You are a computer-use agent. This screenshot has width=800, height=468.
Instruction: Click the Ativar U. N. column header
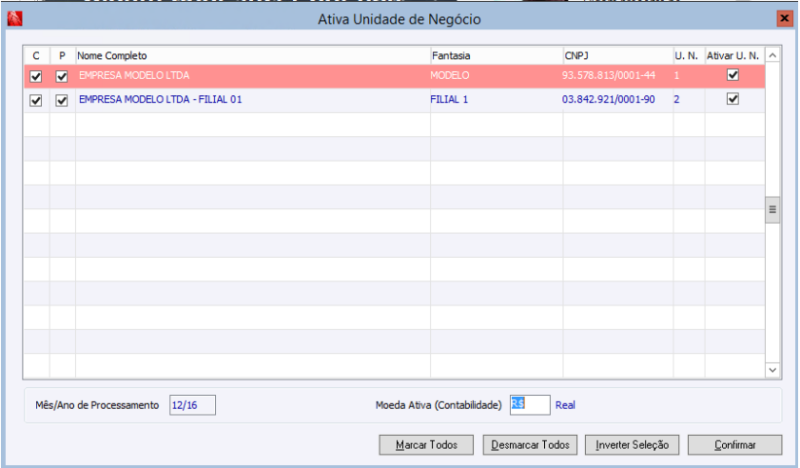(735, 56)
